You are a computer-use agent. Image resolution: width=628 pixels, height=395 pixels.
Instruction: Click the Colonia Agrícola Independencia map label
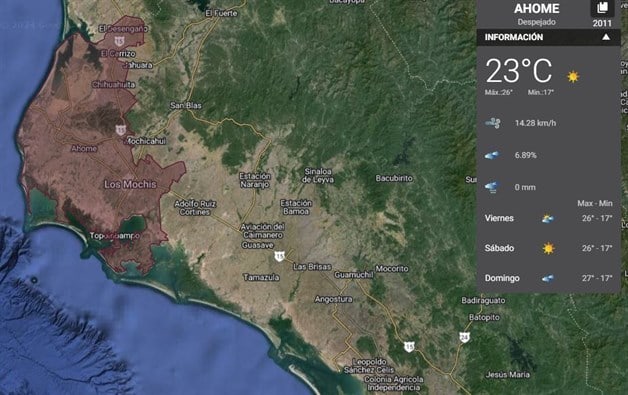coord(394,383)
